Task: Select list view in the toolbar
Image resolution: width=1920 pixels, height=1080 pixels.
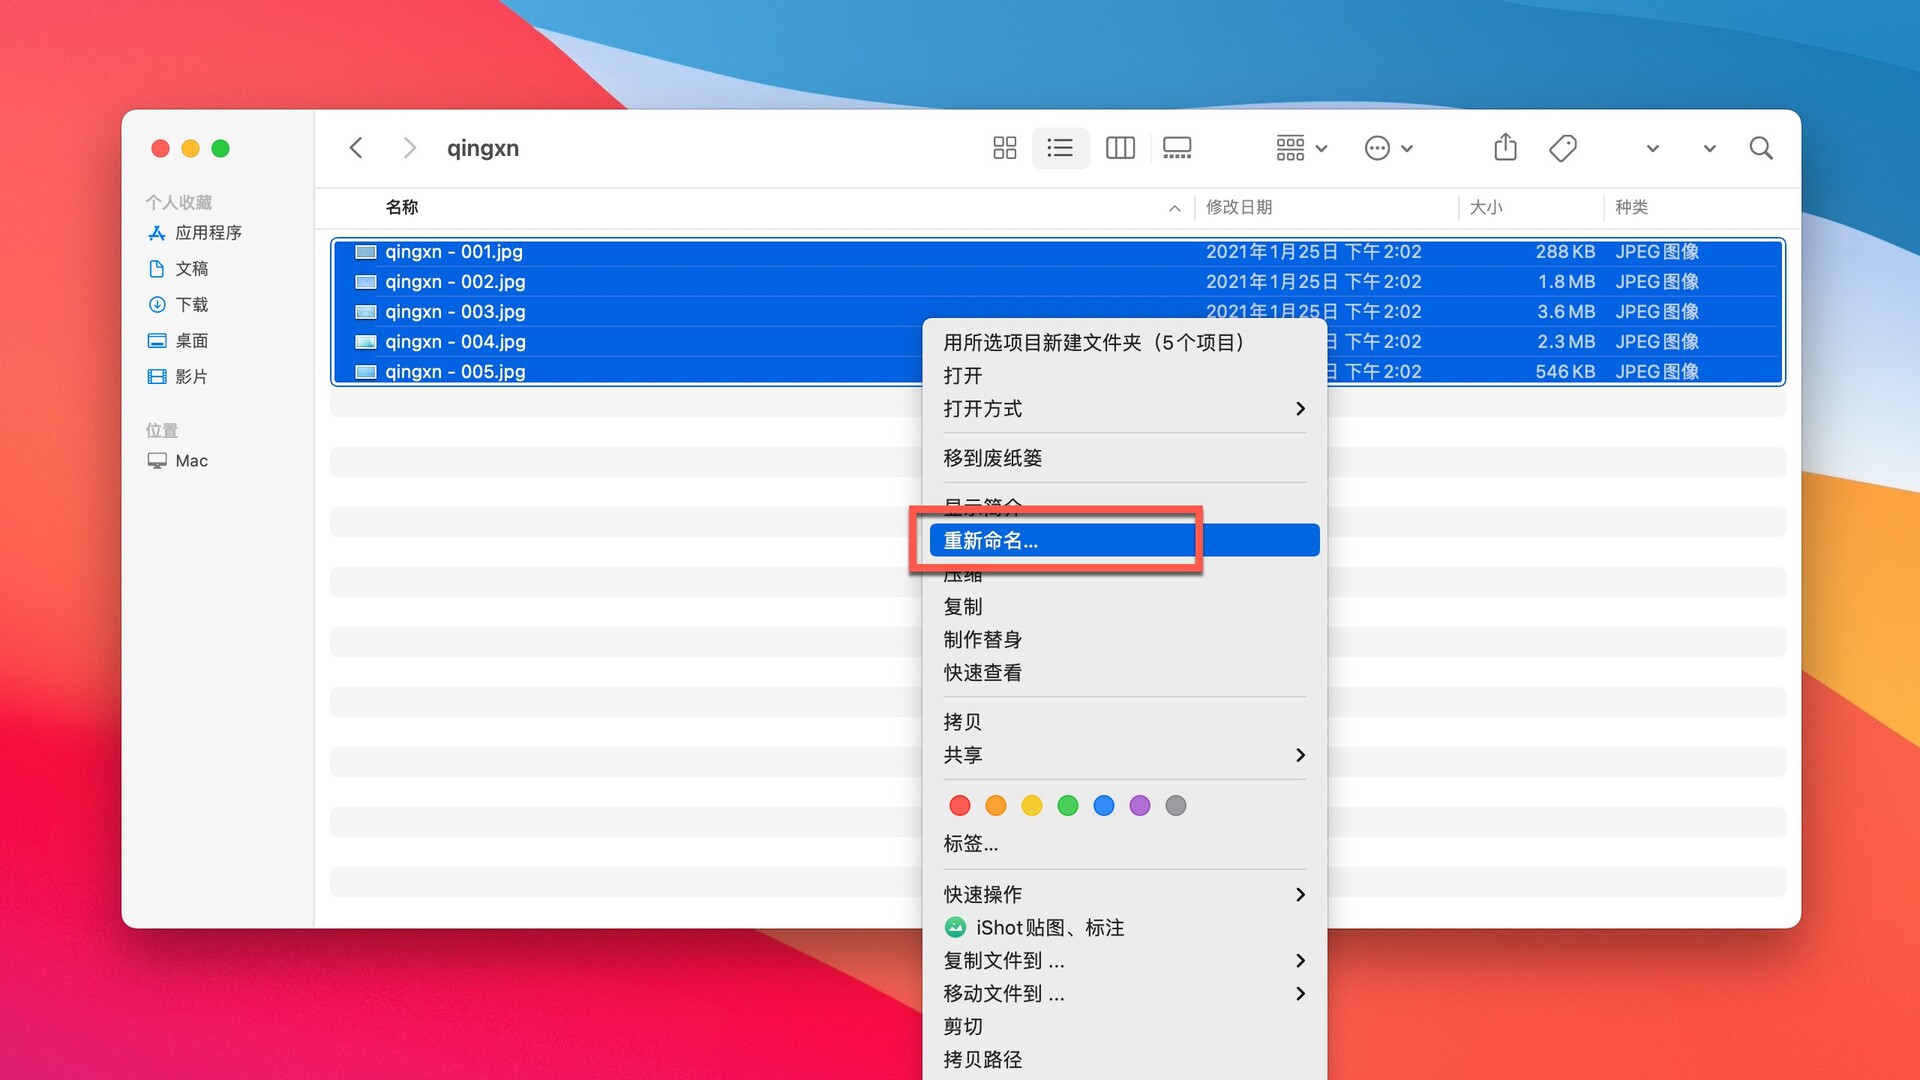Action: pyautogui.click(x=1060, y=147)
